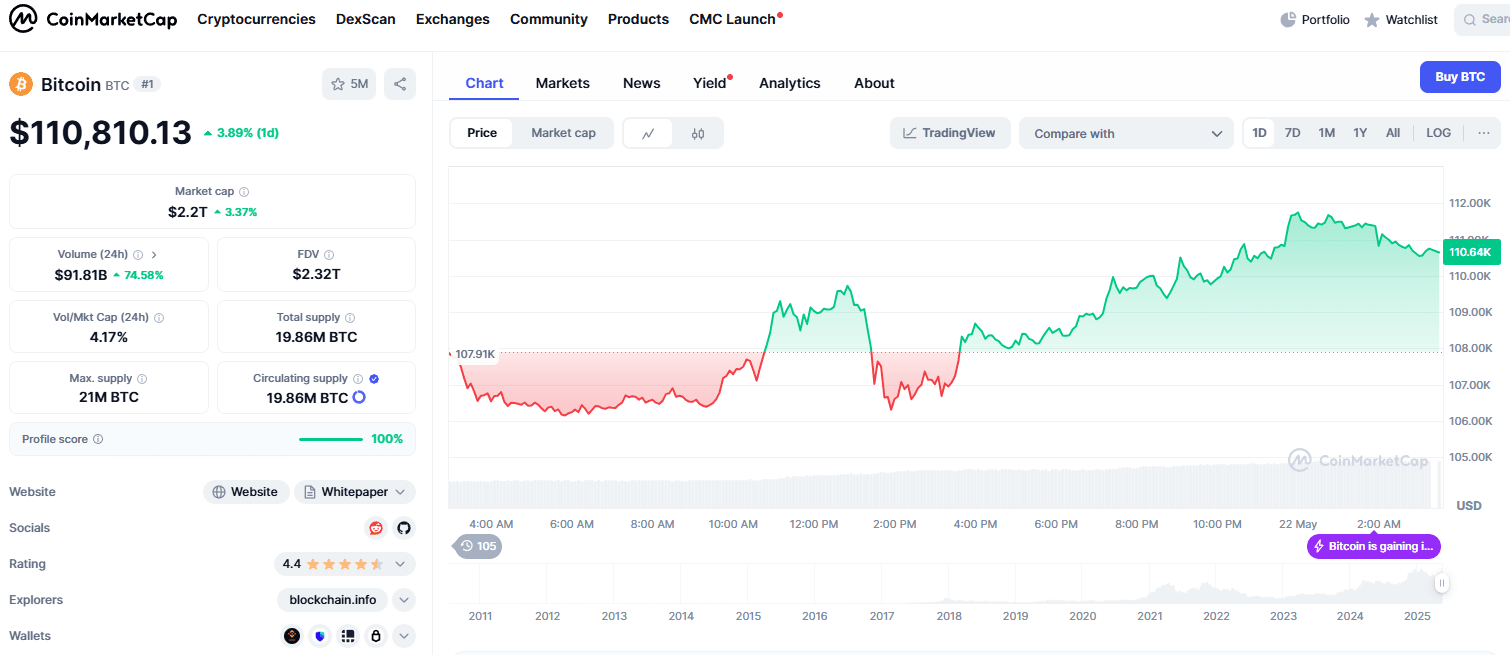Click the black-and-orange wallet icon
This screenshot has height=655, width=1510.
tap(292, 636)
